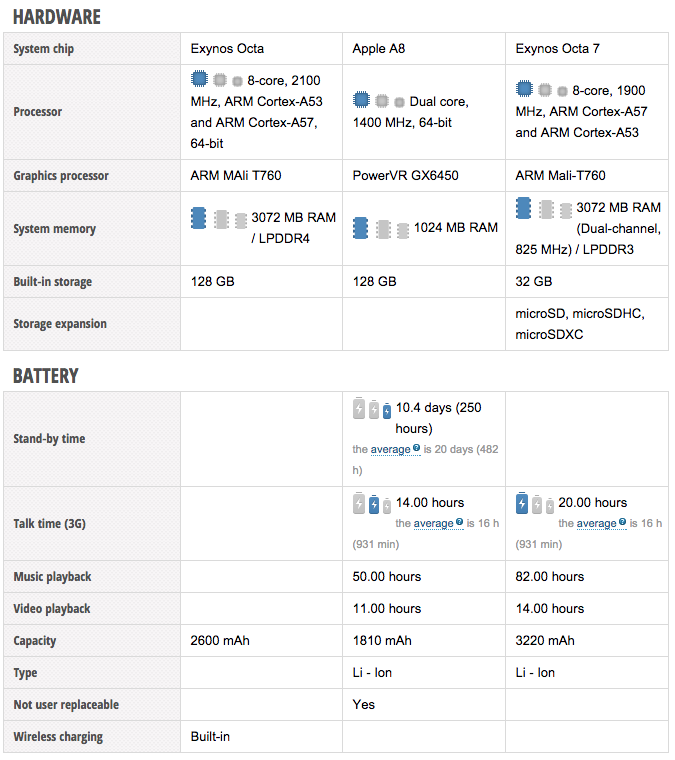The image size is (675, 760).
Task: Select the "Wireless charging" row label
Action: (58, 737)
